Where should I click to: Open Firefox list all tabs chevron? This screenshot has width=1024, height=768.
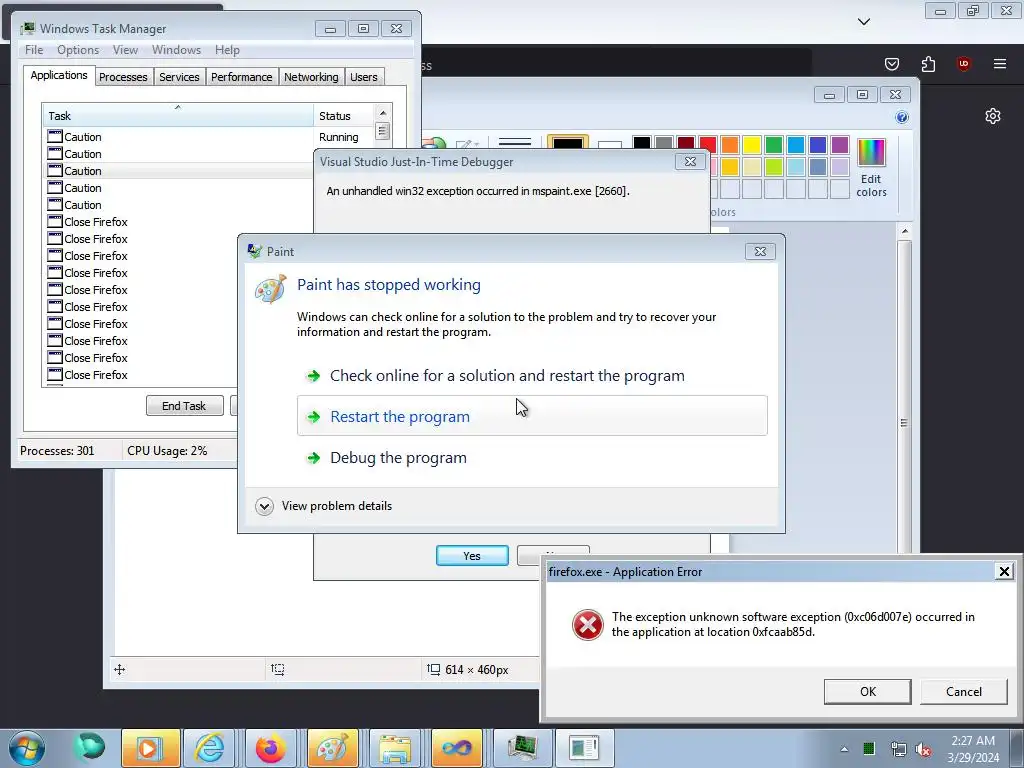(x=863, y=22)
